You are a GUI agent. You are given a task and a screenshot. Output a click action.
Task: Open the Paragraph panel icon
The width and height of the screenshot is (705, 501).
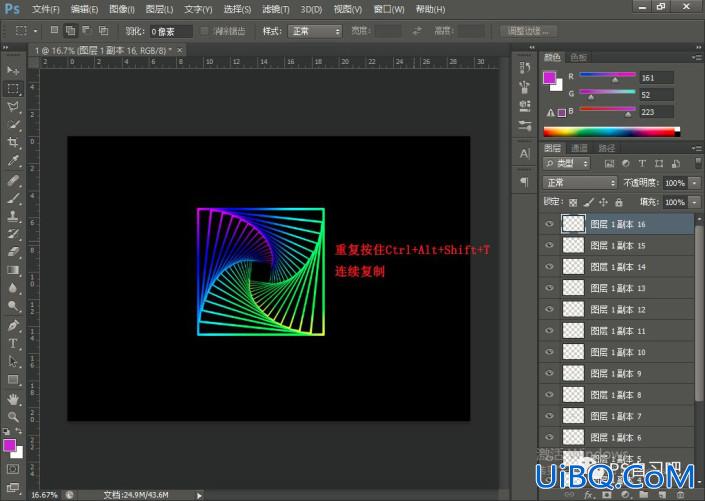point(524,181)
